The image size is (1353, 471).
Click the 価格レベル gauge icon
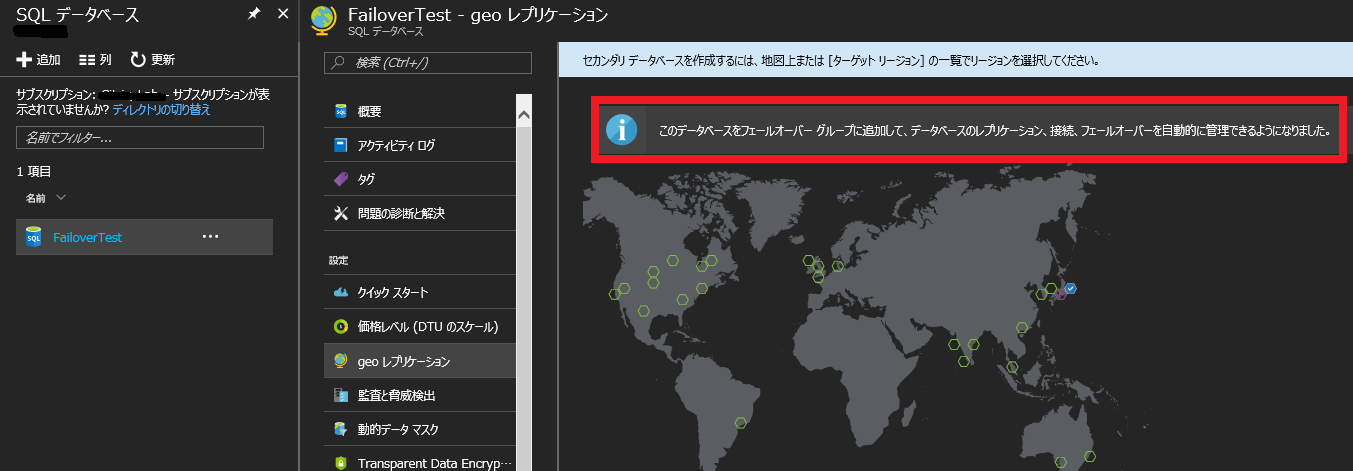click(340, 326)
